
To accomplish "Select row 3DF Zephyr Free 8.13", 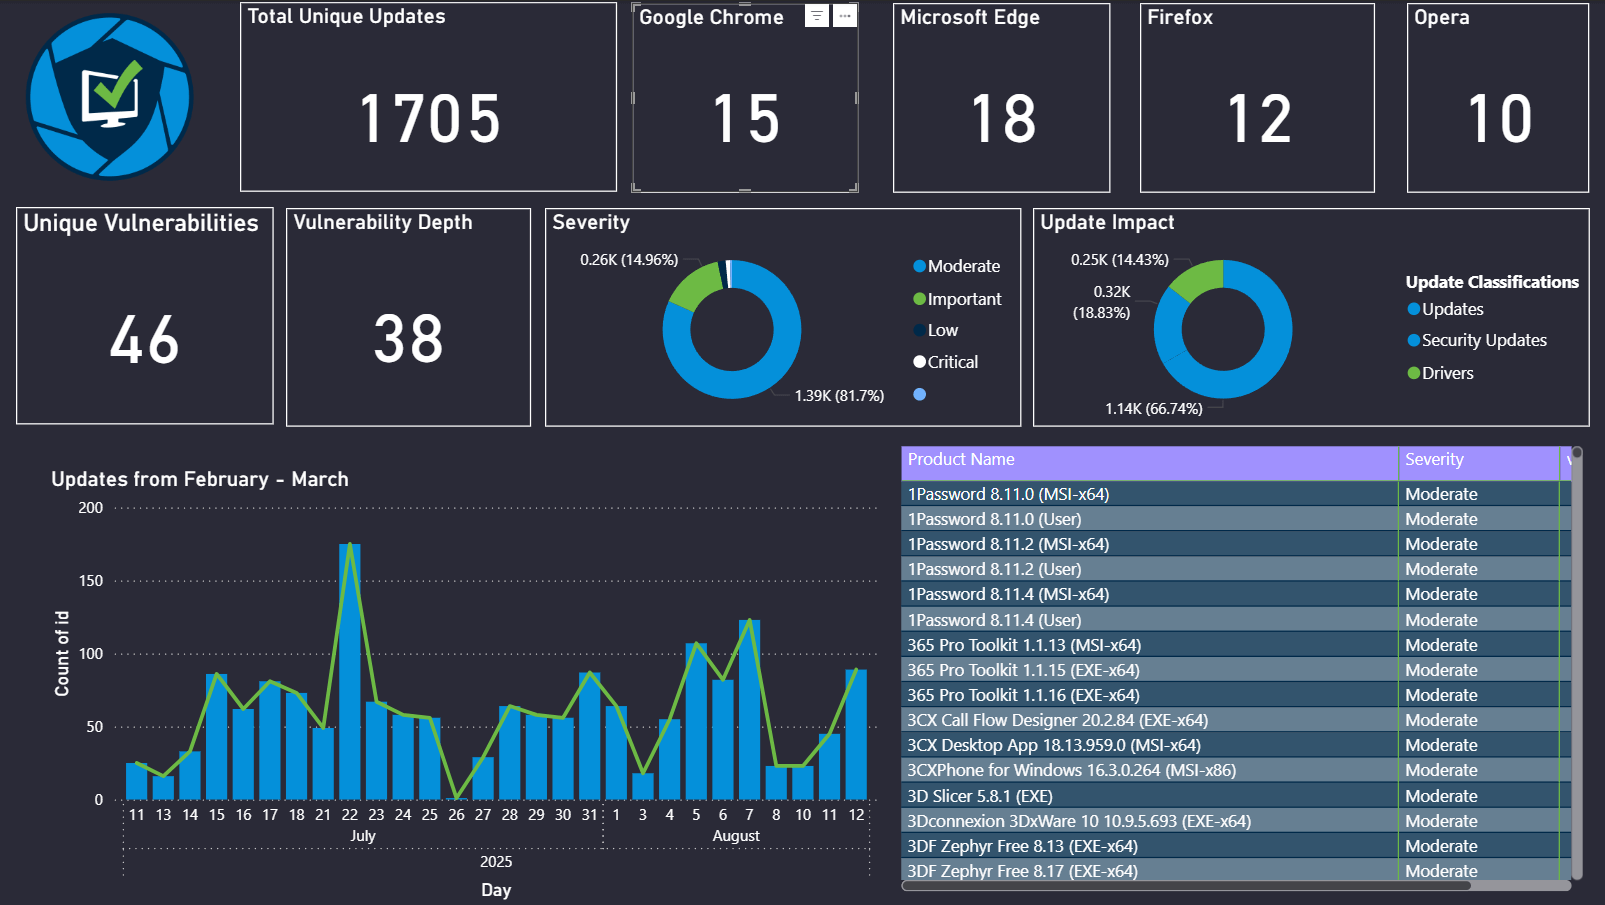I will [1236, 846].
